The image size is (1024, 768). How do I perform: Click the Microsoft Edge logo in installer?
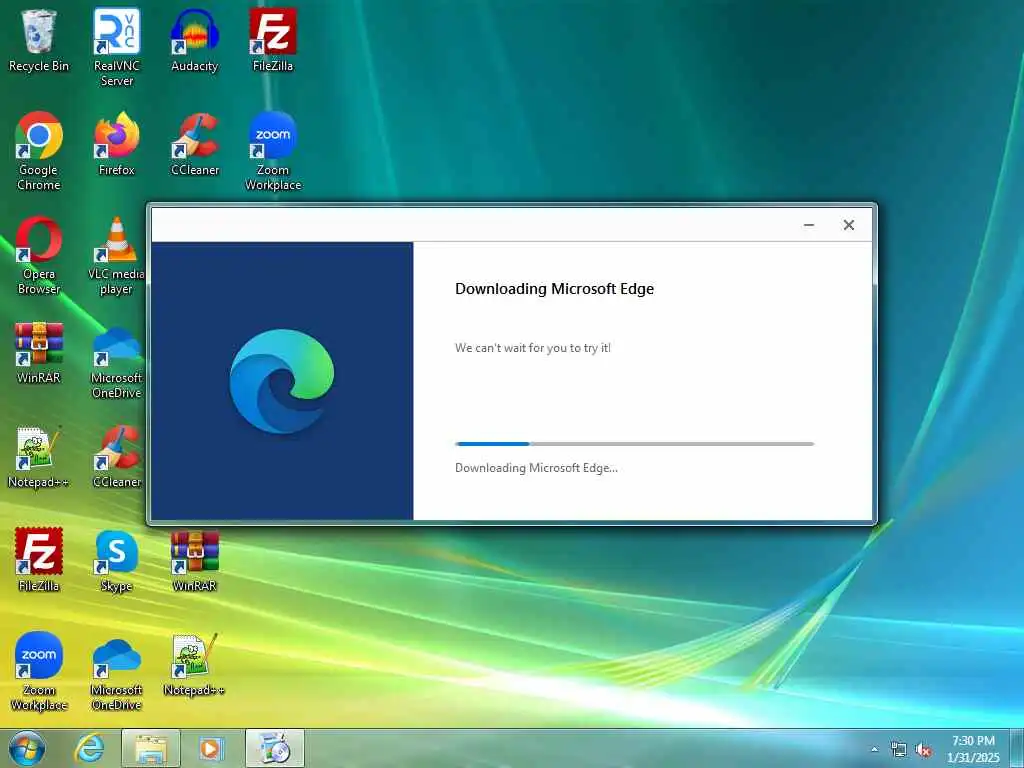tap(281, 381)
